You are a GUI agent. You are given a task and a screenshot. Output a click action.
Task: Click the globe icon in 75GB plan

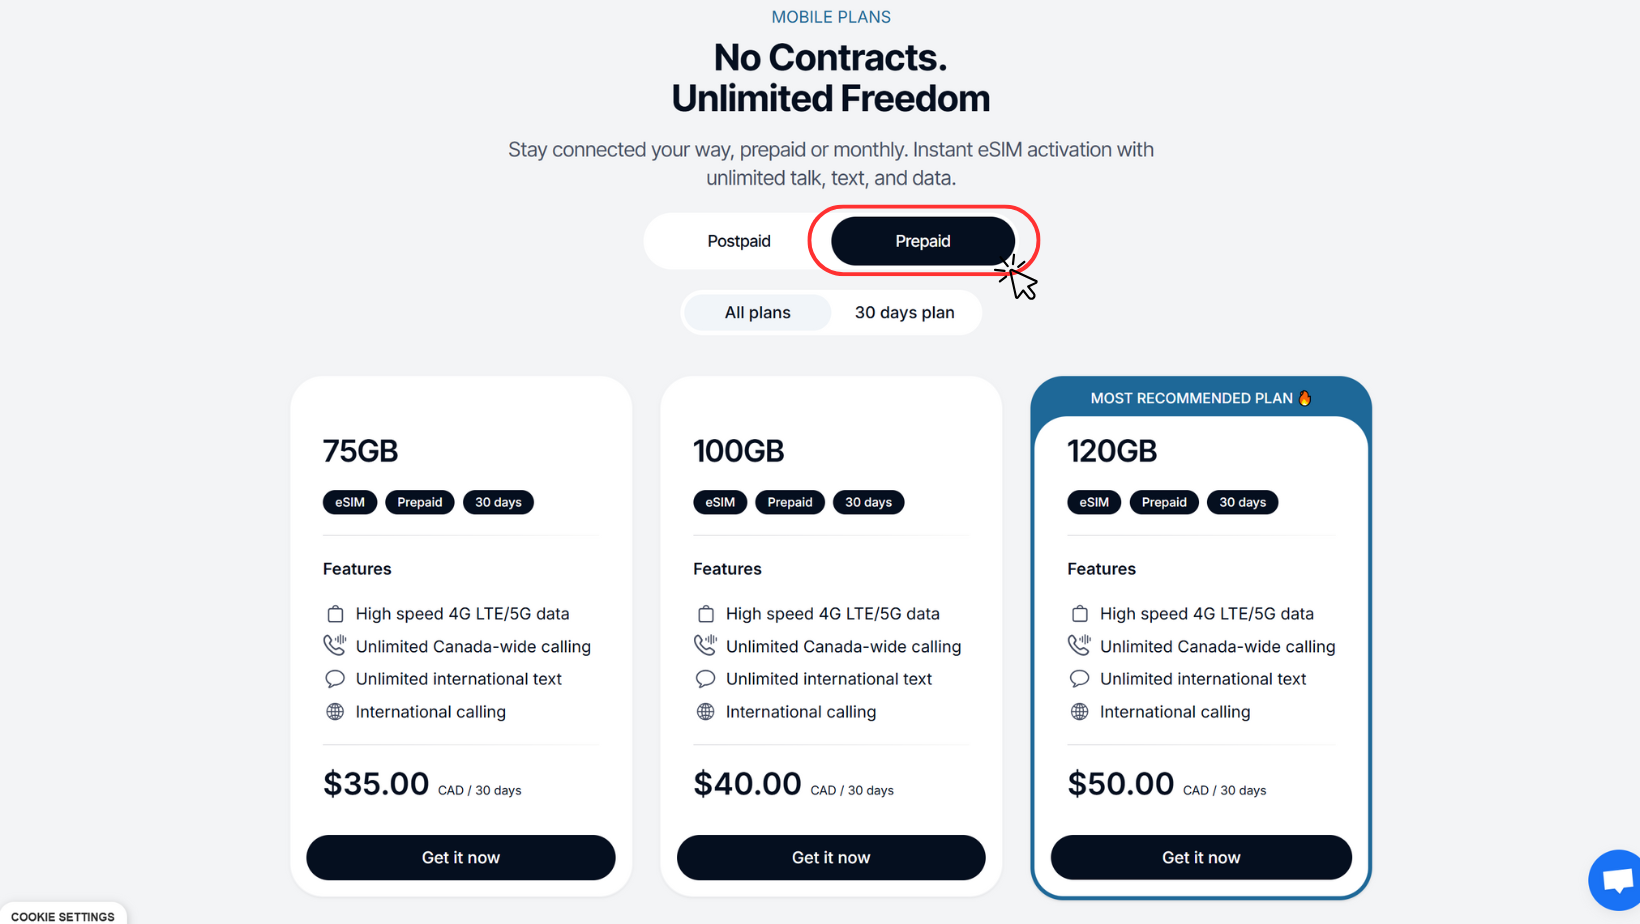335,712
